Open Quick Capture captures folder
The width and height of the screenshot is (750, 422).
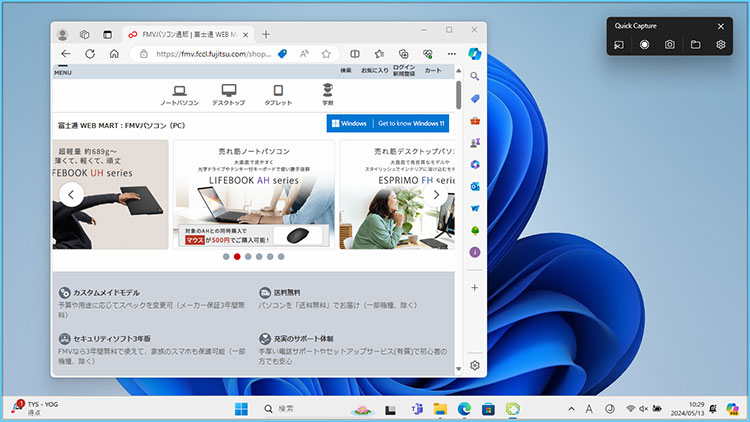pyautogui.click(x=695, y=45)
